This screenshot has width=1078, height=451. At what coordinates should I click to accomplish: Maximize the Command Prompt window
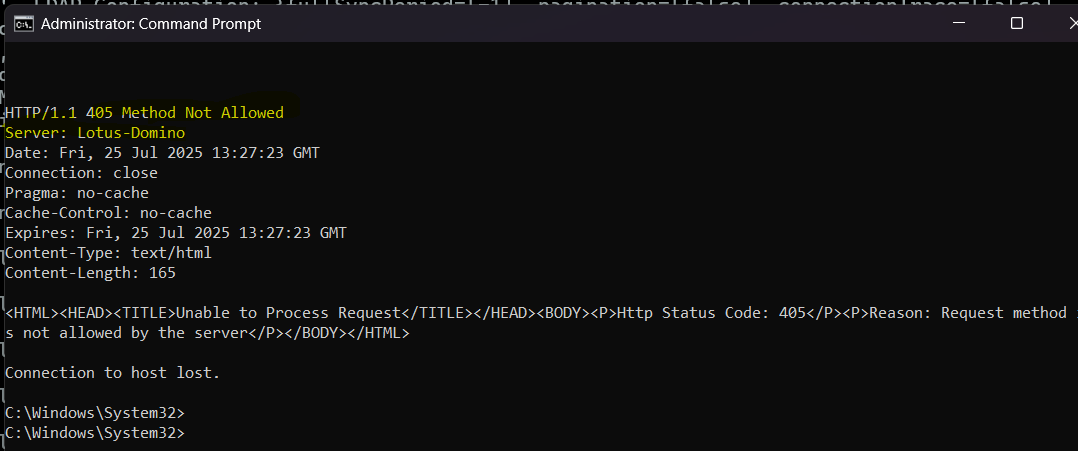pos(1017,23)
